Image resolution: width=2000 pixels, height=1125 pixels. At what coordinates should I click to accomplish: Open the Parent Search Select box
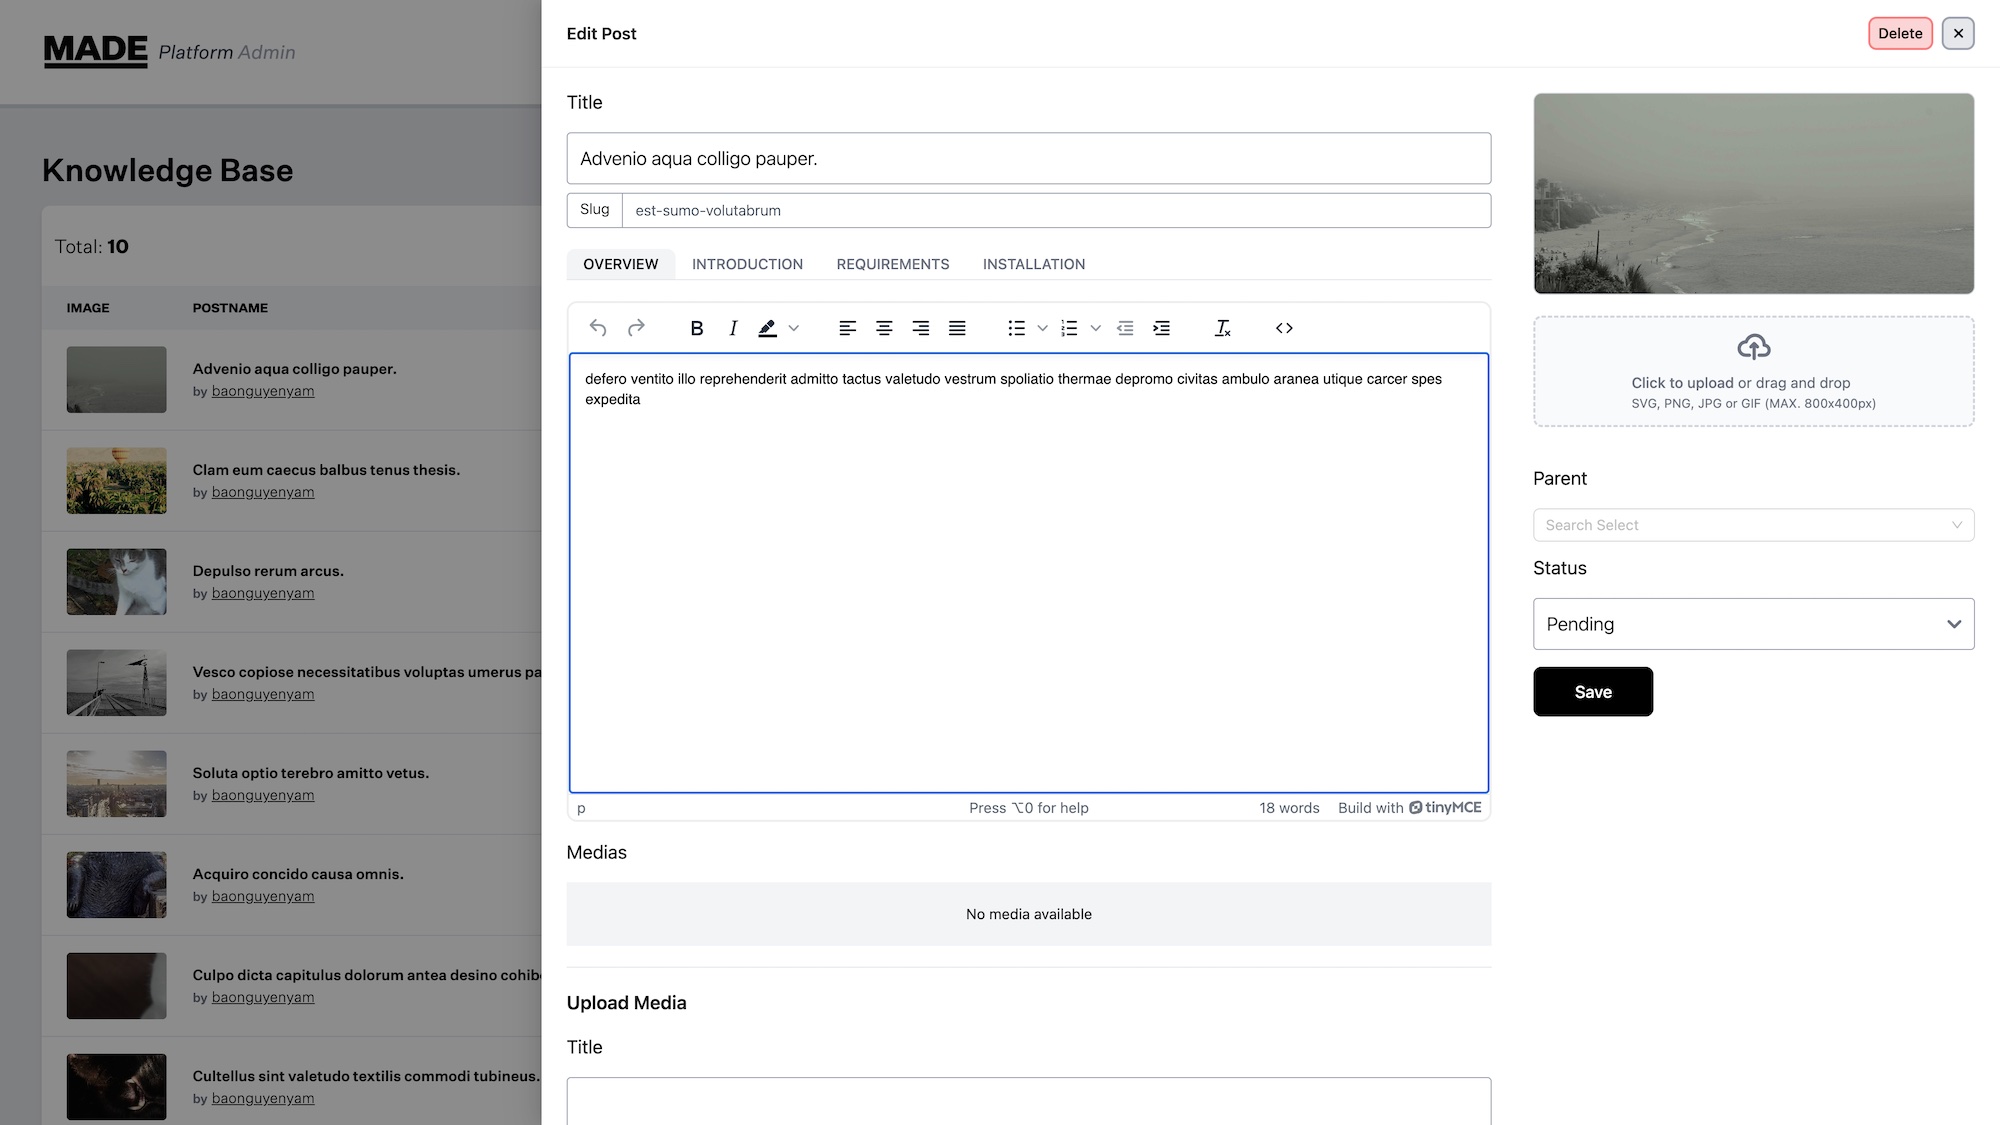click(x=1753, y=525)
